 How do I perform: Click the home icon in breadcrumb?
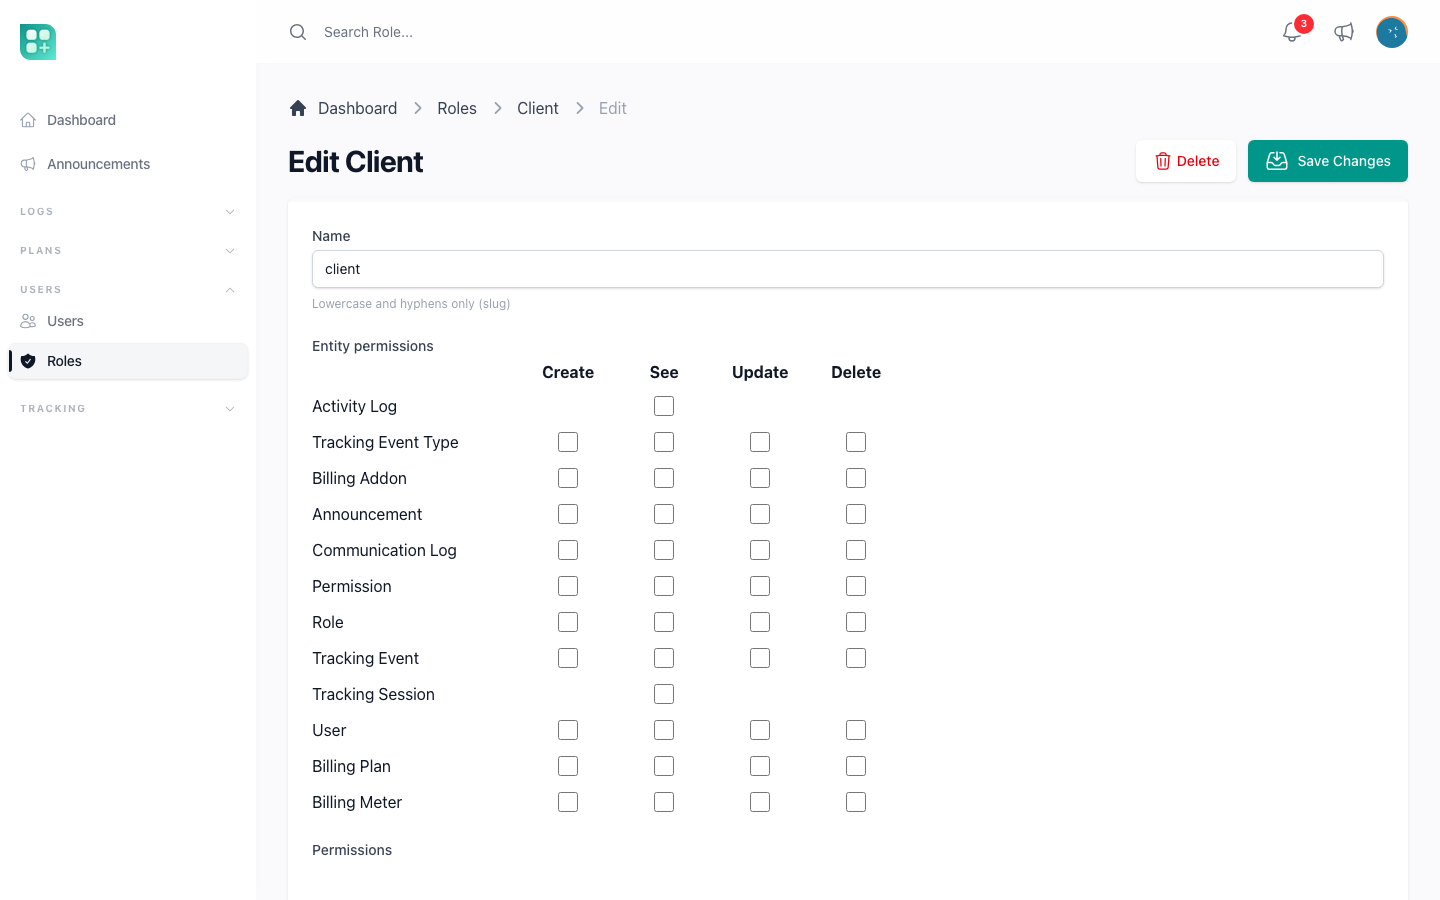(298, 108)
